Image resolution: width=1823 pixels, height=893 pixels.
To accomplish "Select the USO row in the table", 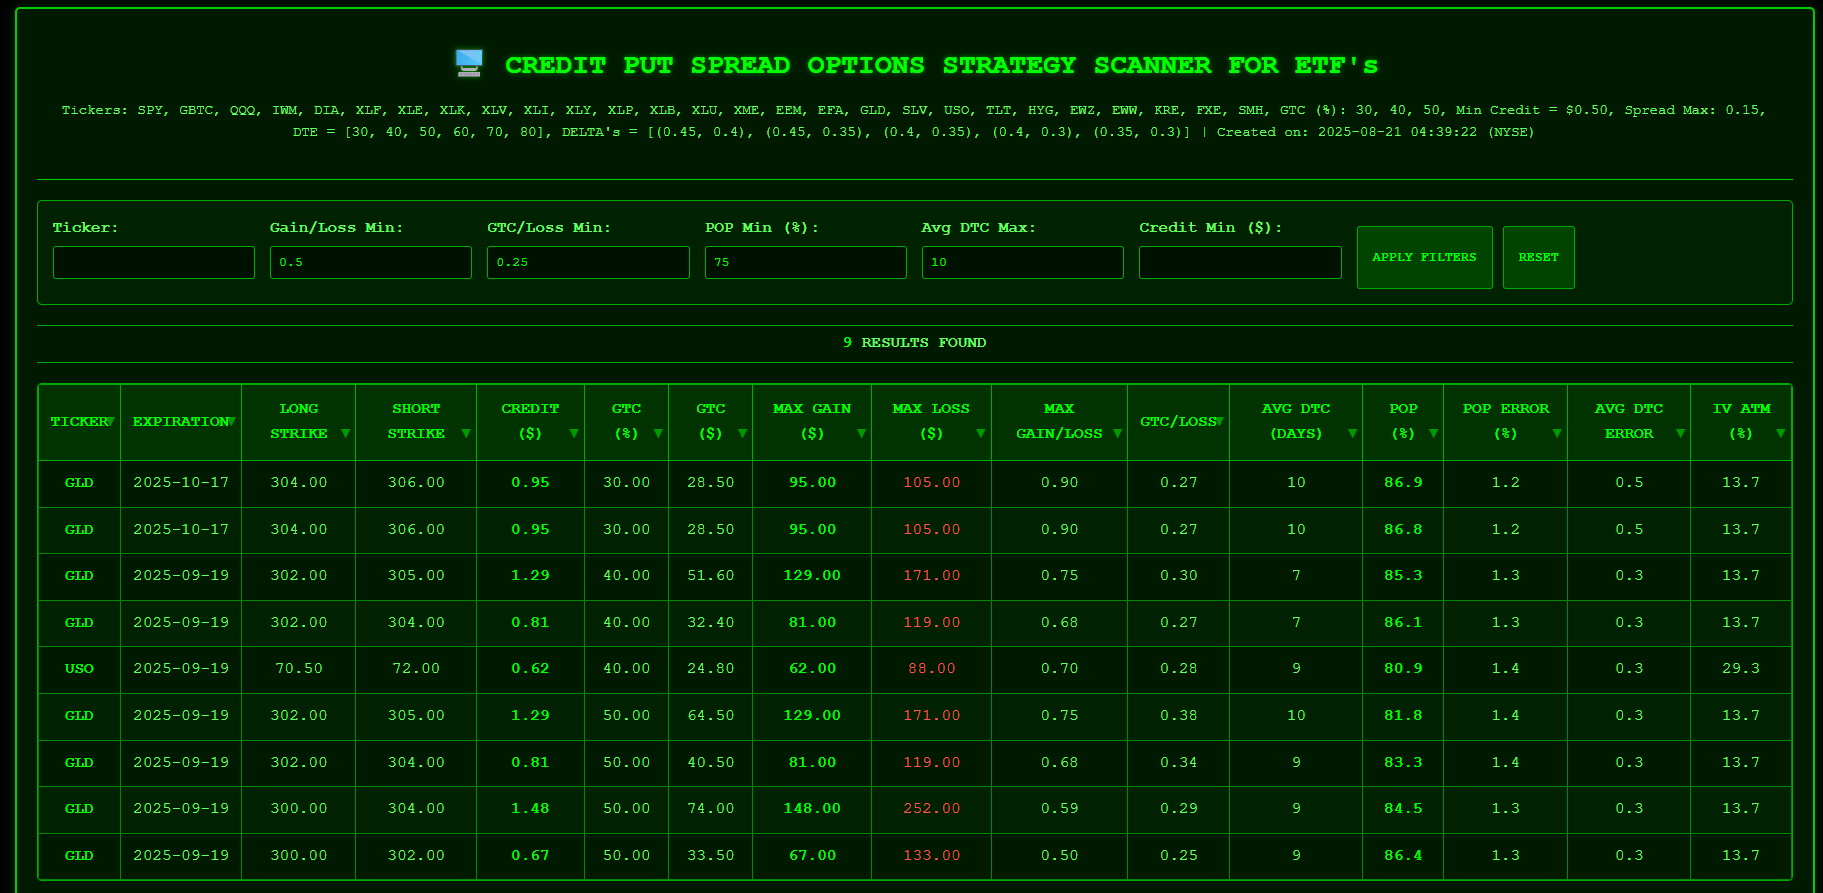I will 915,669.
